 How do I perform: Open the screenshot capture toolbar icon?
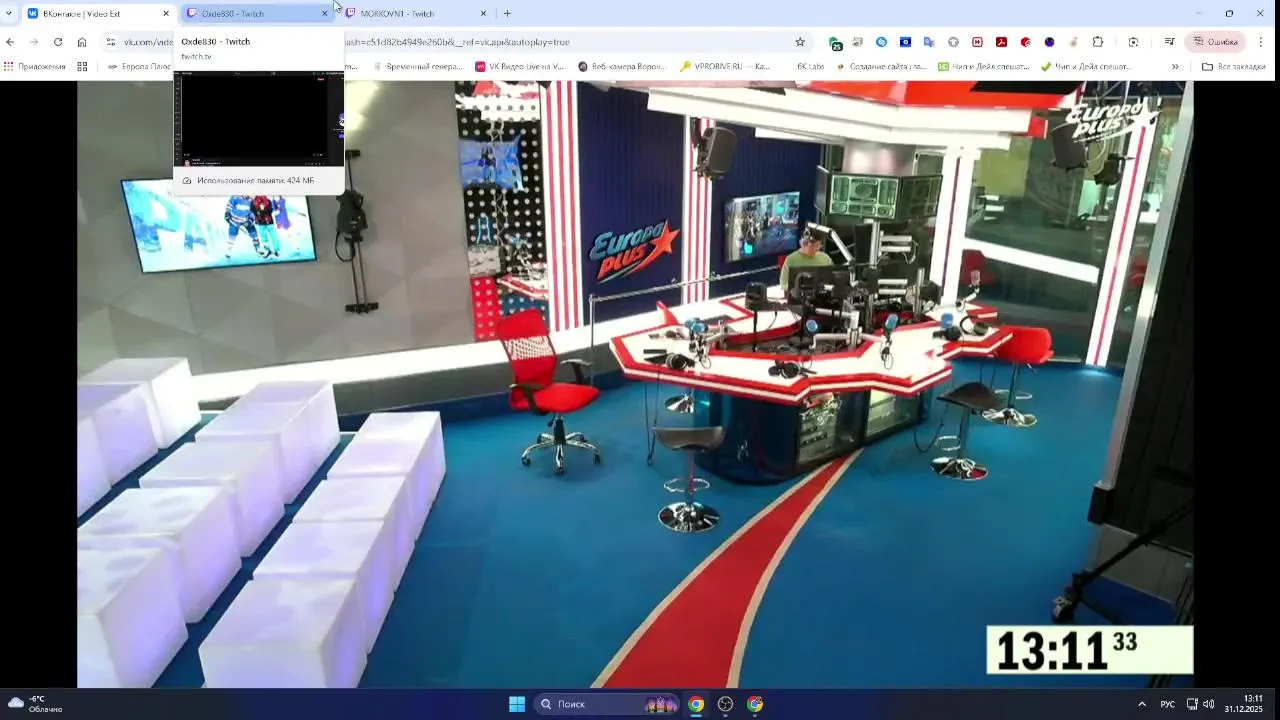(x=1133, y=42)
